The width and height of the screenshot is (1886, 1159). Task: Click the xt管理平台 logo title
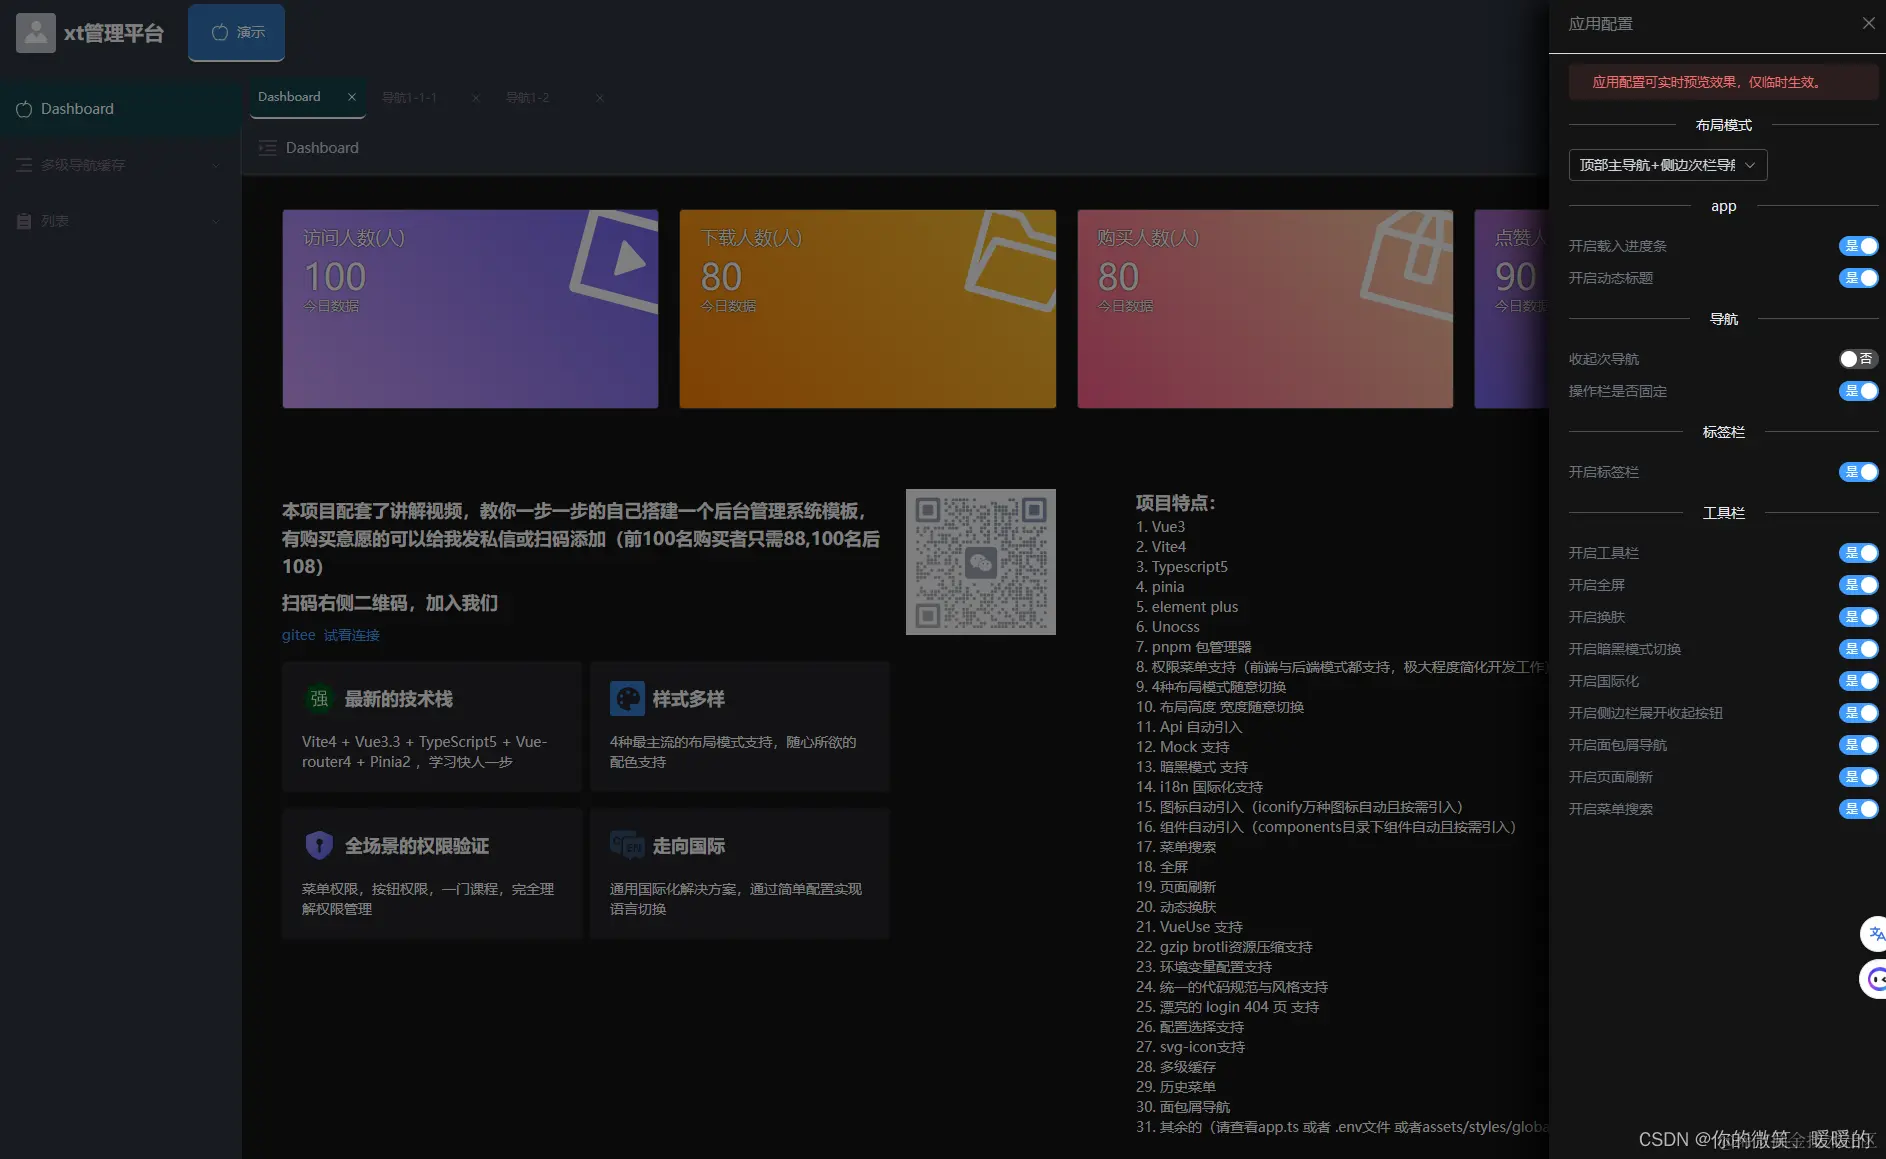(x=114, y=33)
